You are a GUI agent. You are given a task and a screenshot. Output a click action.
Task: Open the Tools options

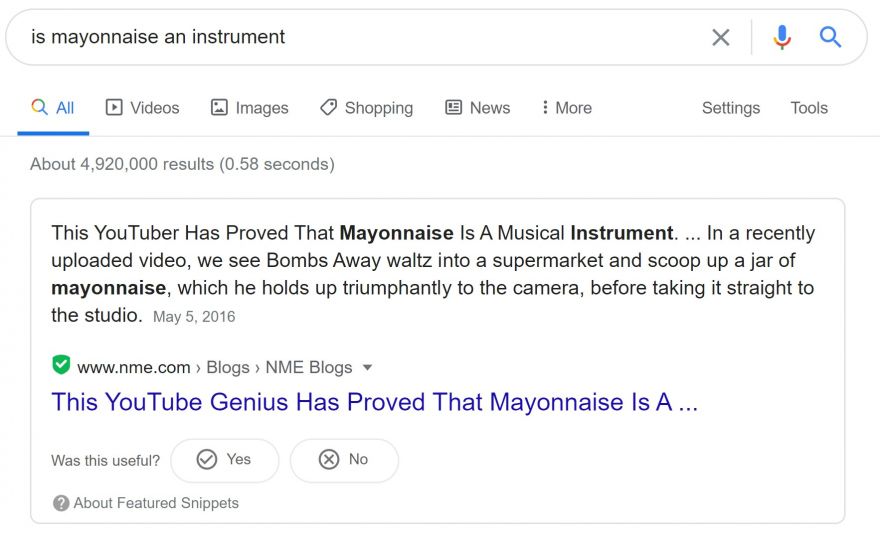[x=809, y=108]
